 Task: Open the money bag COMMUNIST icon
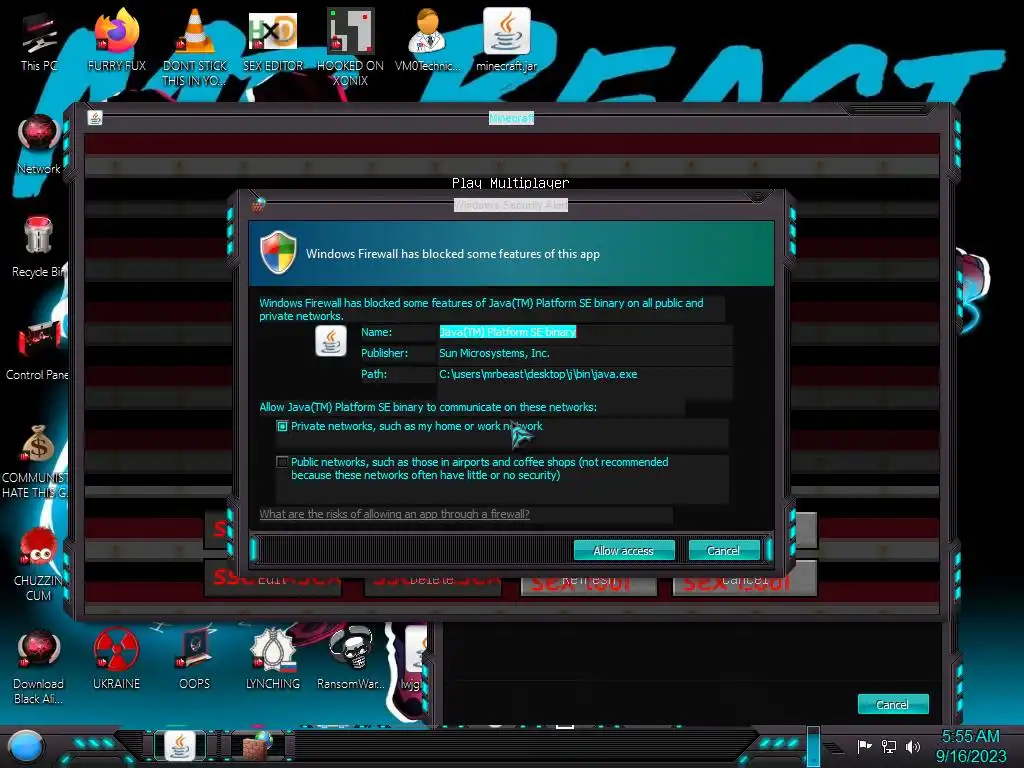tap(37, 461)
